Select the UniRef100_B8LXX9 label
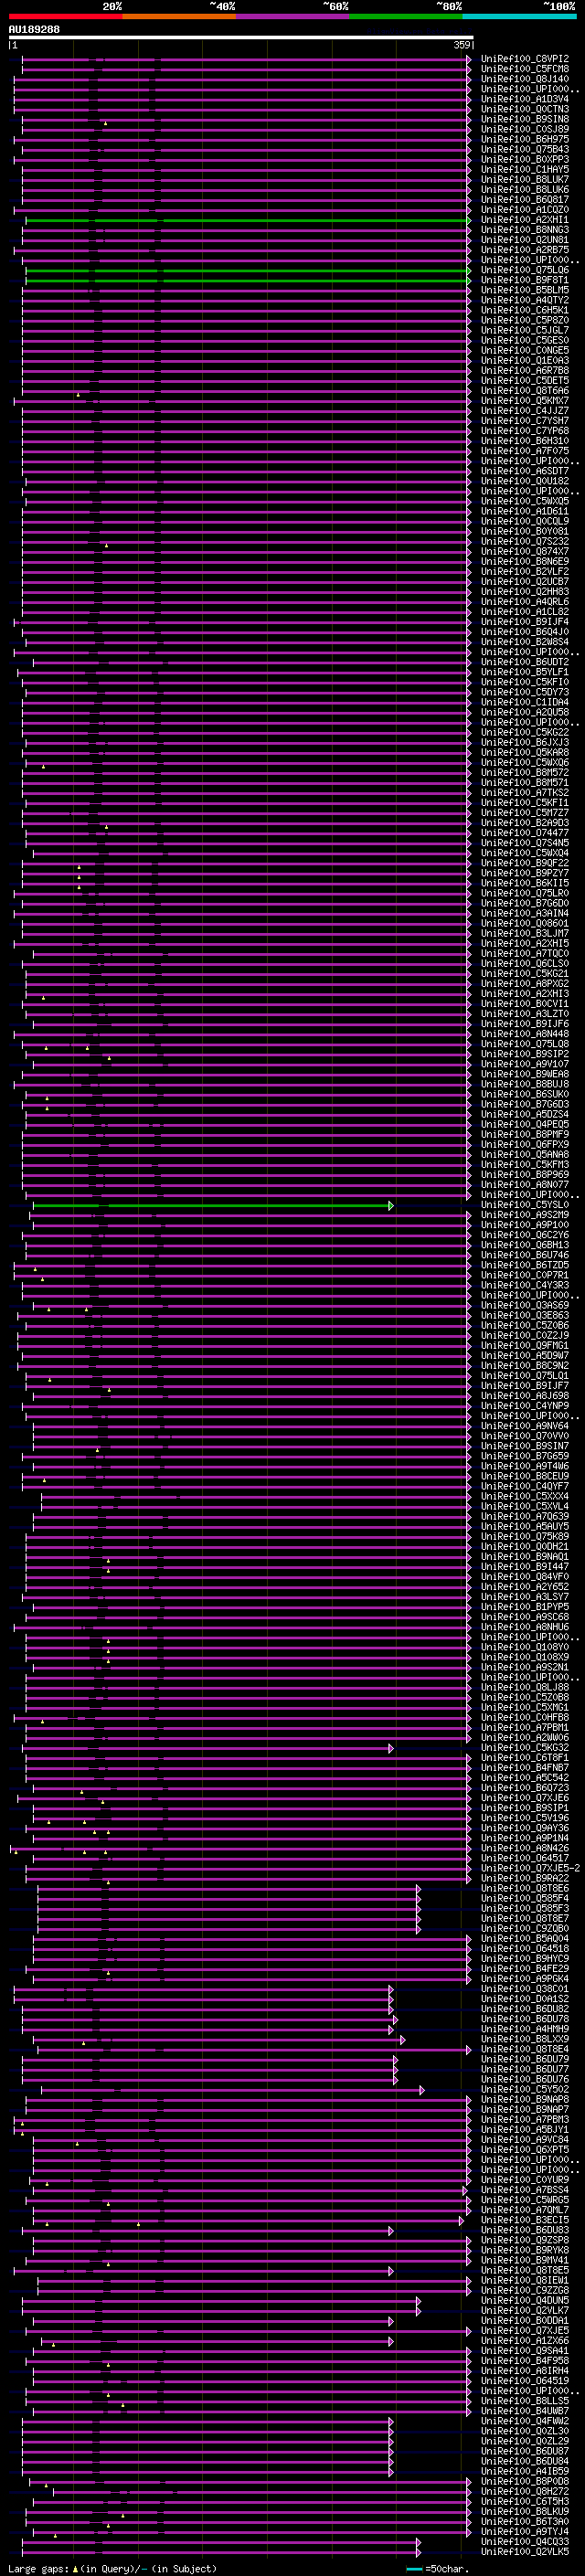Image resolution: width=585 pixels, height=2576 pixels. coord(525,2039)
